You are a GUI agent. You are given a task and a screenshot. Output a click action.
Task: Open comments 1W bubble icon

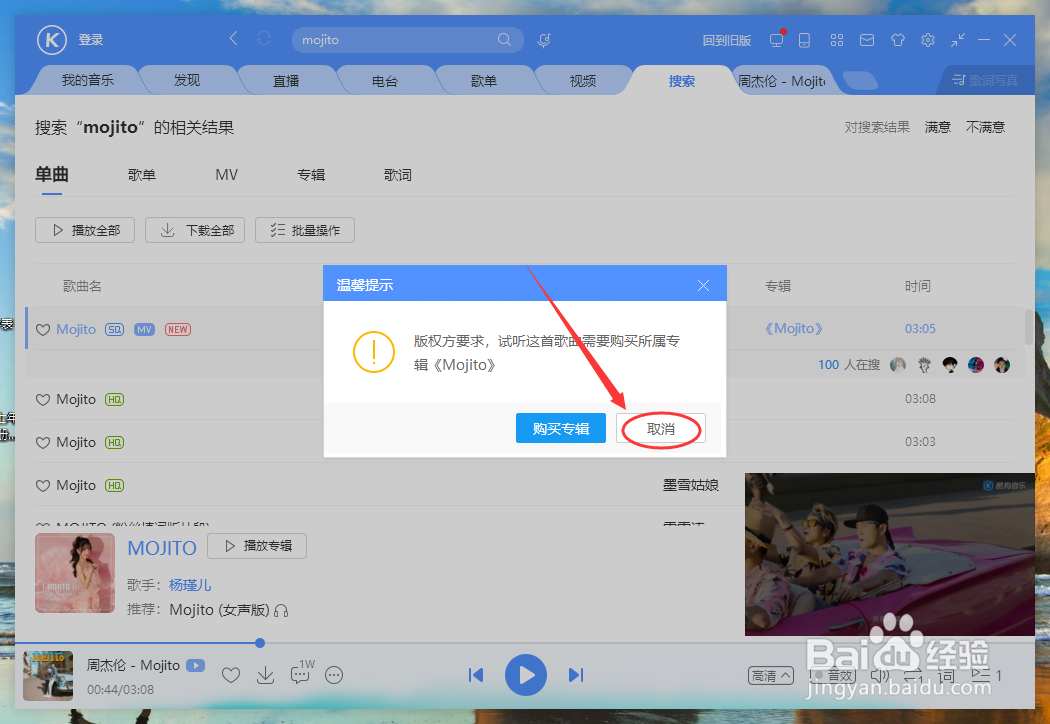tap(301, 672)
